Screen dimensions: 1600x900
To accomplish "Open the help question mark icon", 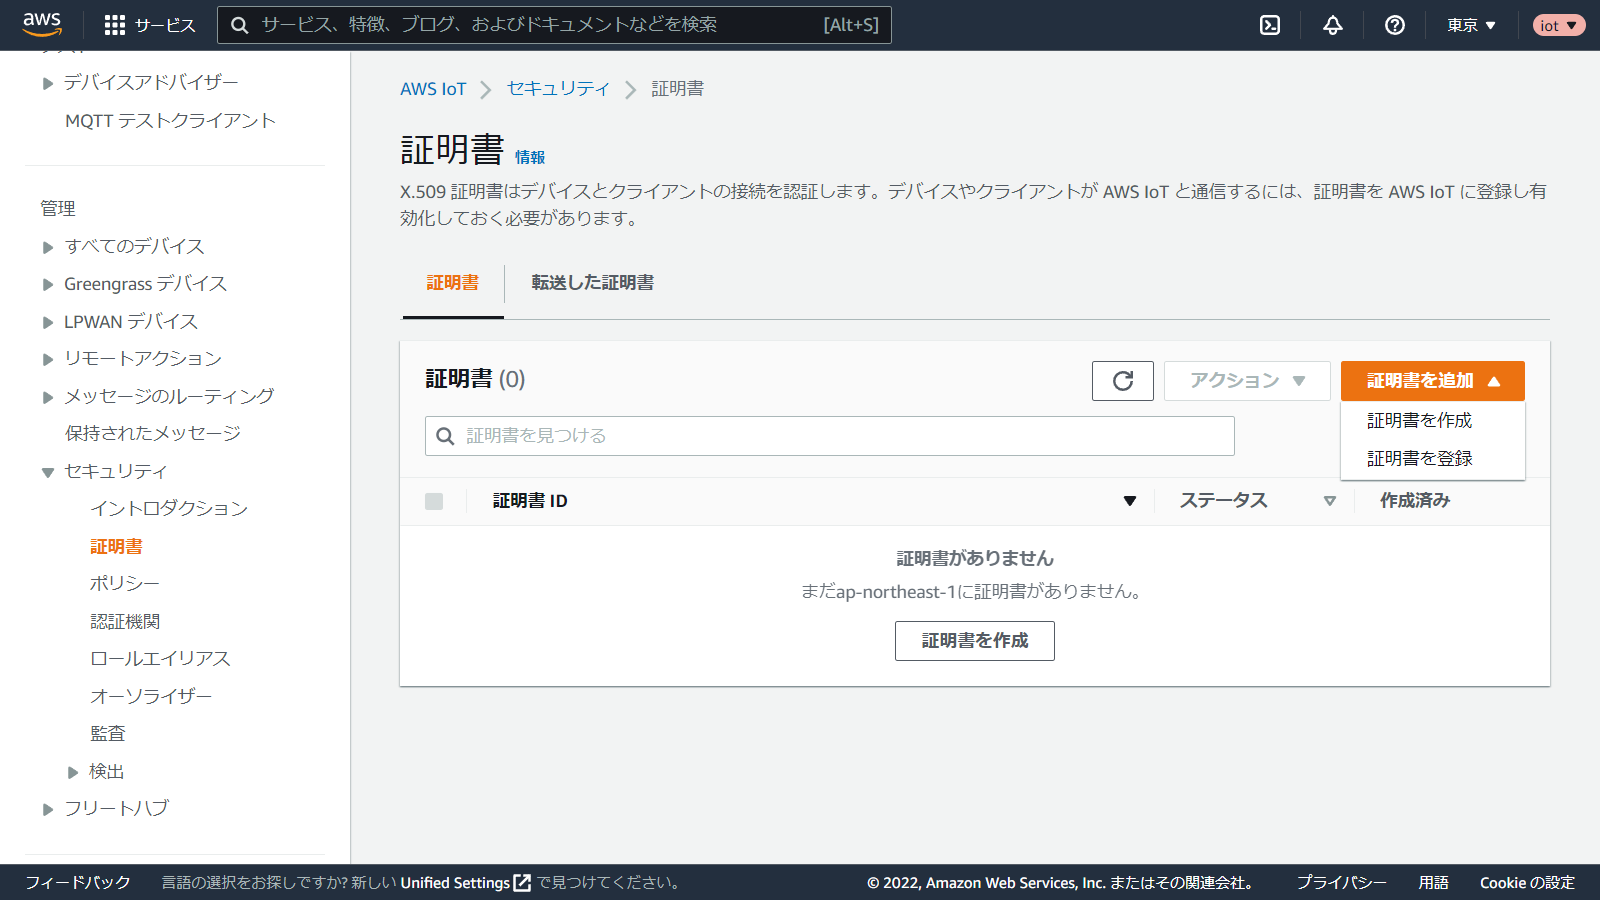I will [1394, 25].
